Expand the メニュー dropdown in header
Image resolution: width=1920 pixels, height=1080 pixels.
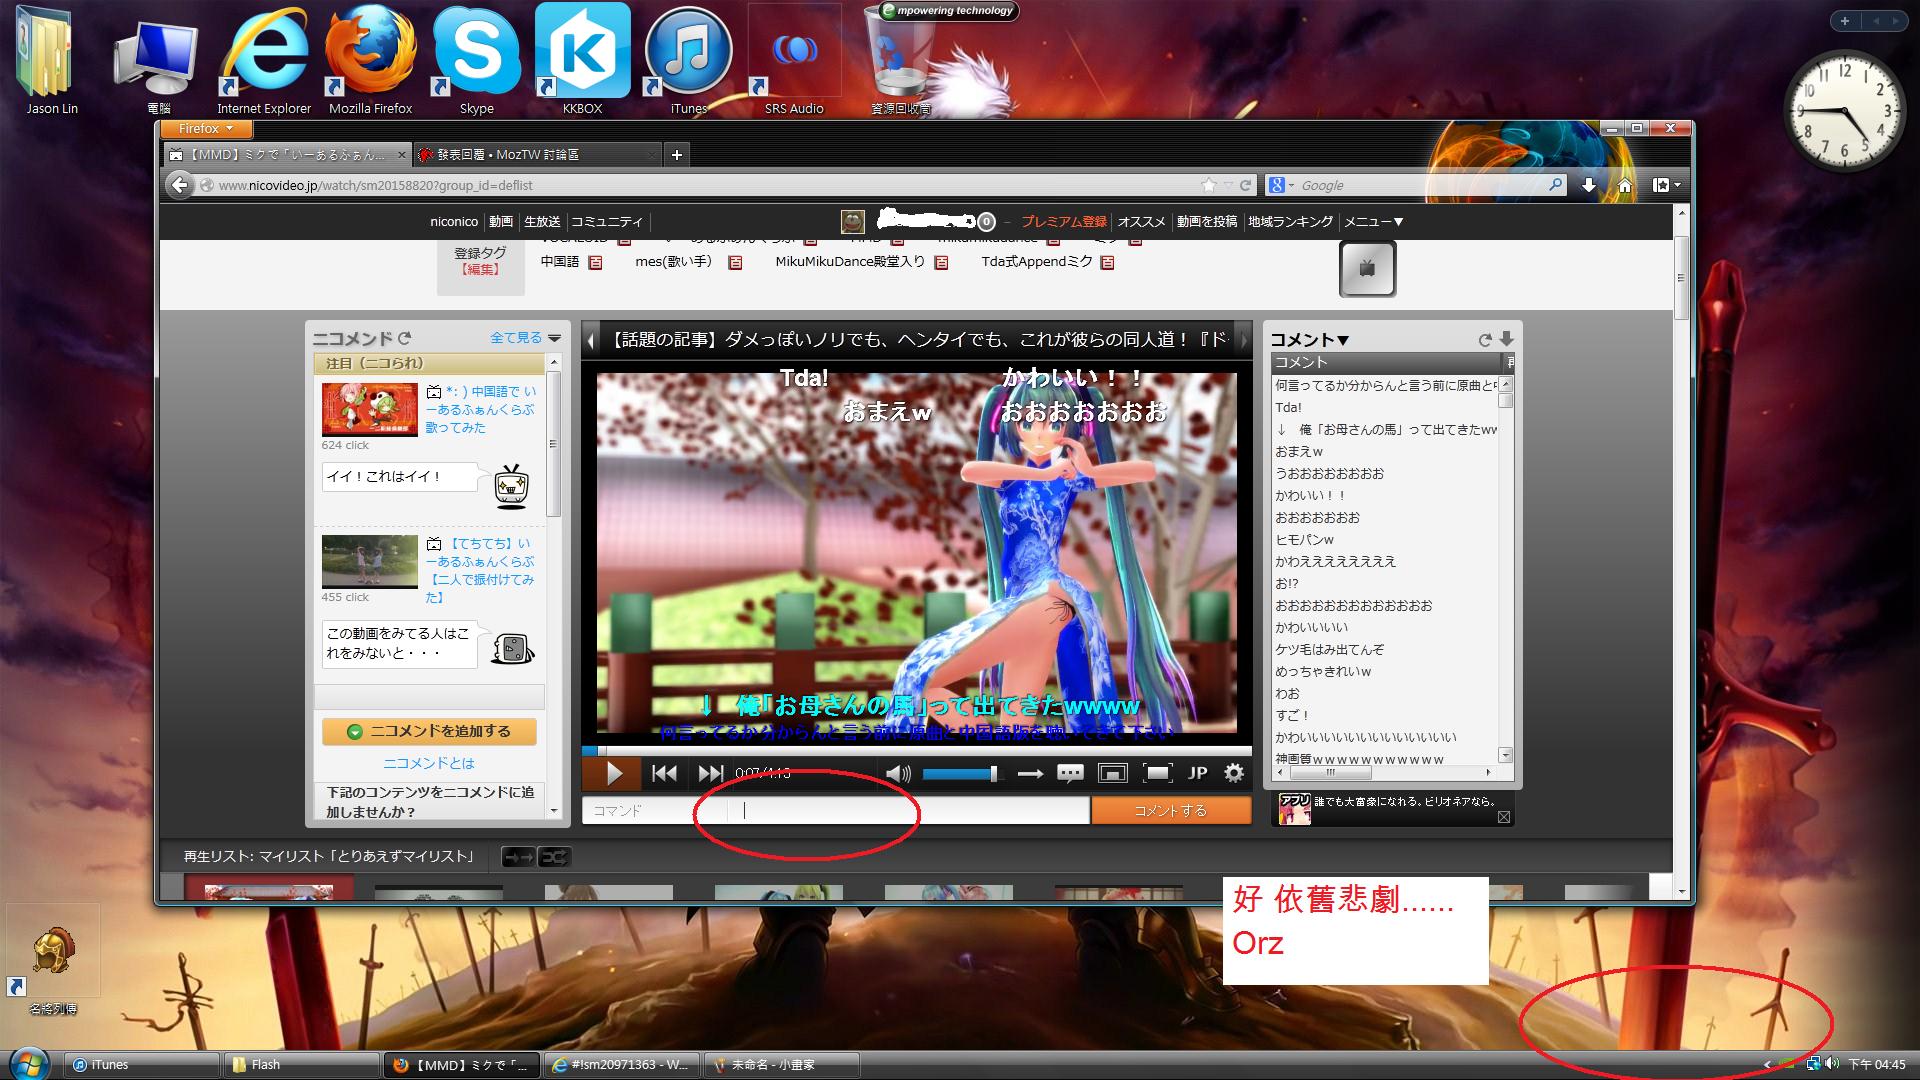[x=1373, y=222]
